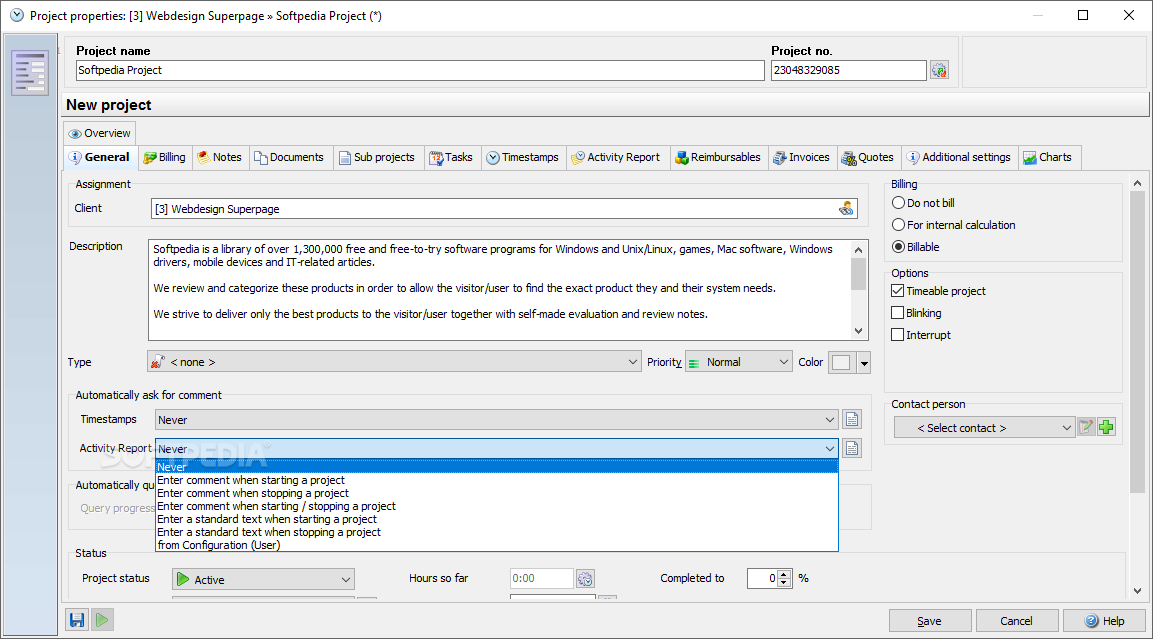
Task: Click into the Project name field
Action: pos(420,70)
